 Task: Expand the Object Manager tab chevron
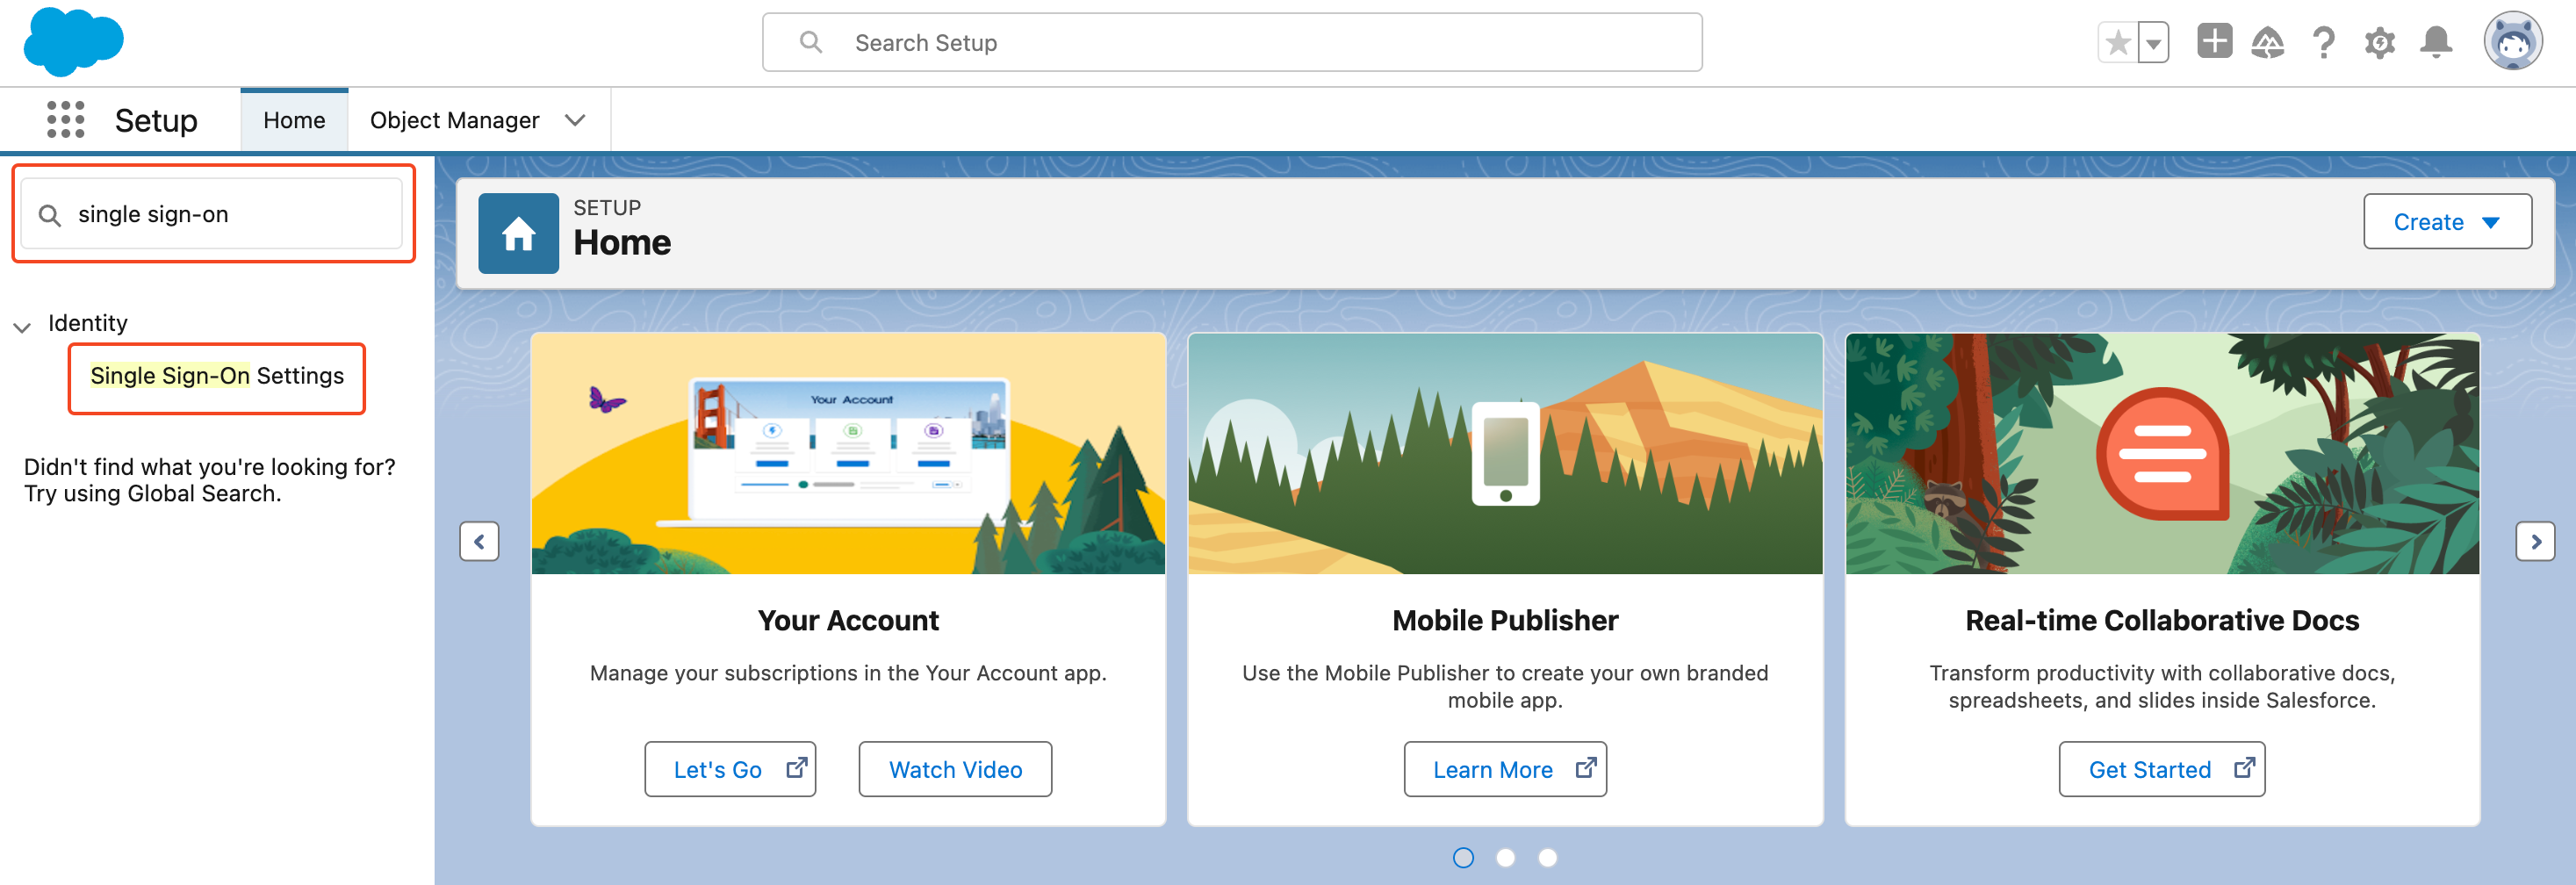[575, 120]
